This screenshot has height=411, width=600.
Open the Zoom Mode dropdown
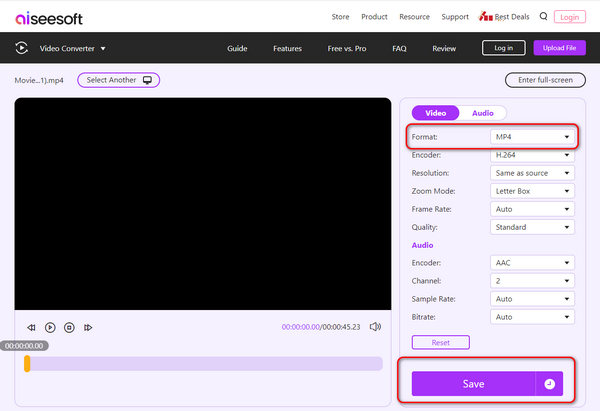(x=532, y=191)
